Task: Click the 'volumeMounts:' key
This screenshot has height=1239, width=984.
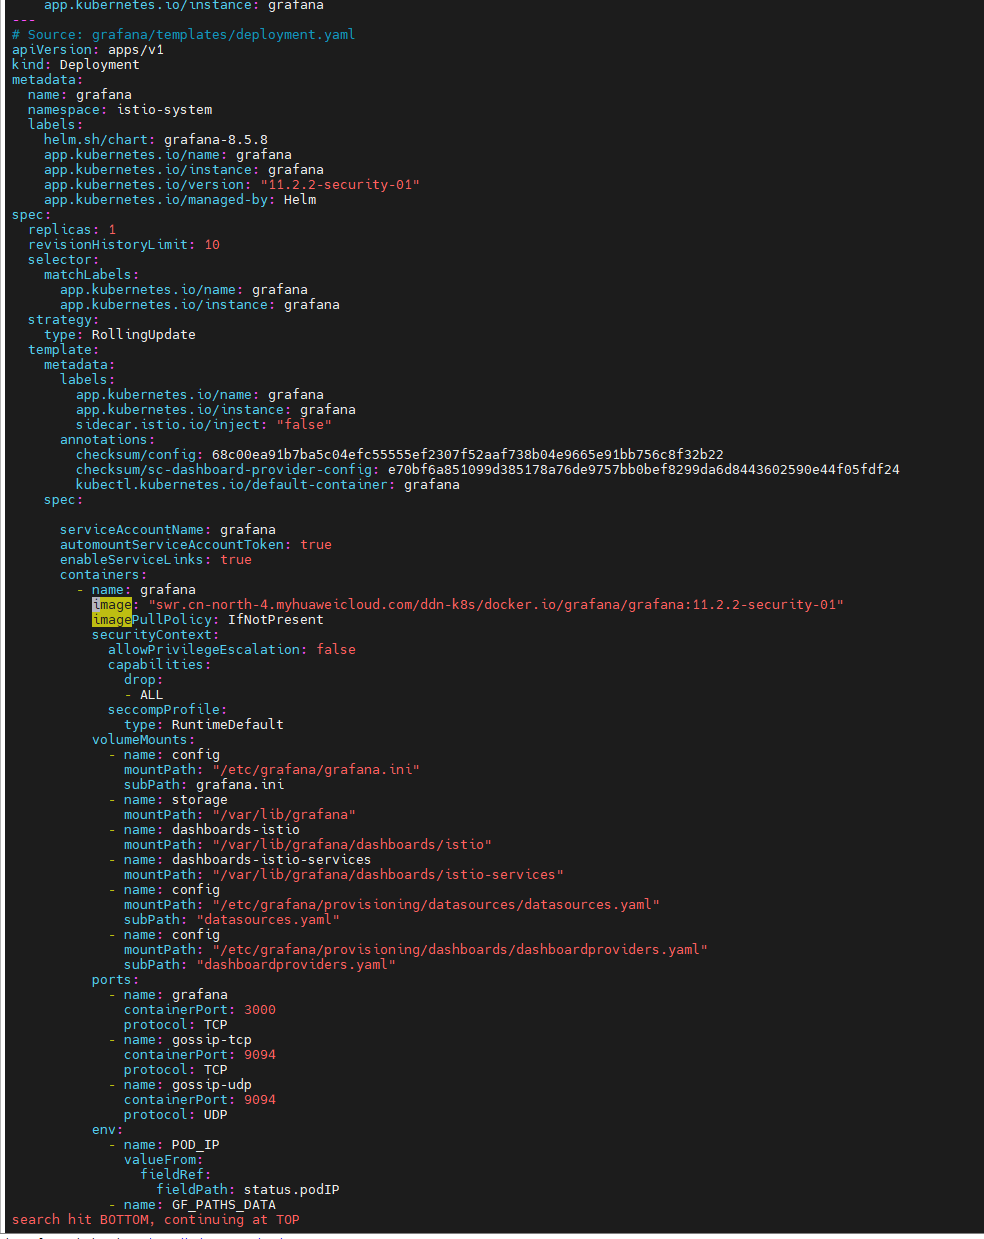Action: tap(144, 739)
